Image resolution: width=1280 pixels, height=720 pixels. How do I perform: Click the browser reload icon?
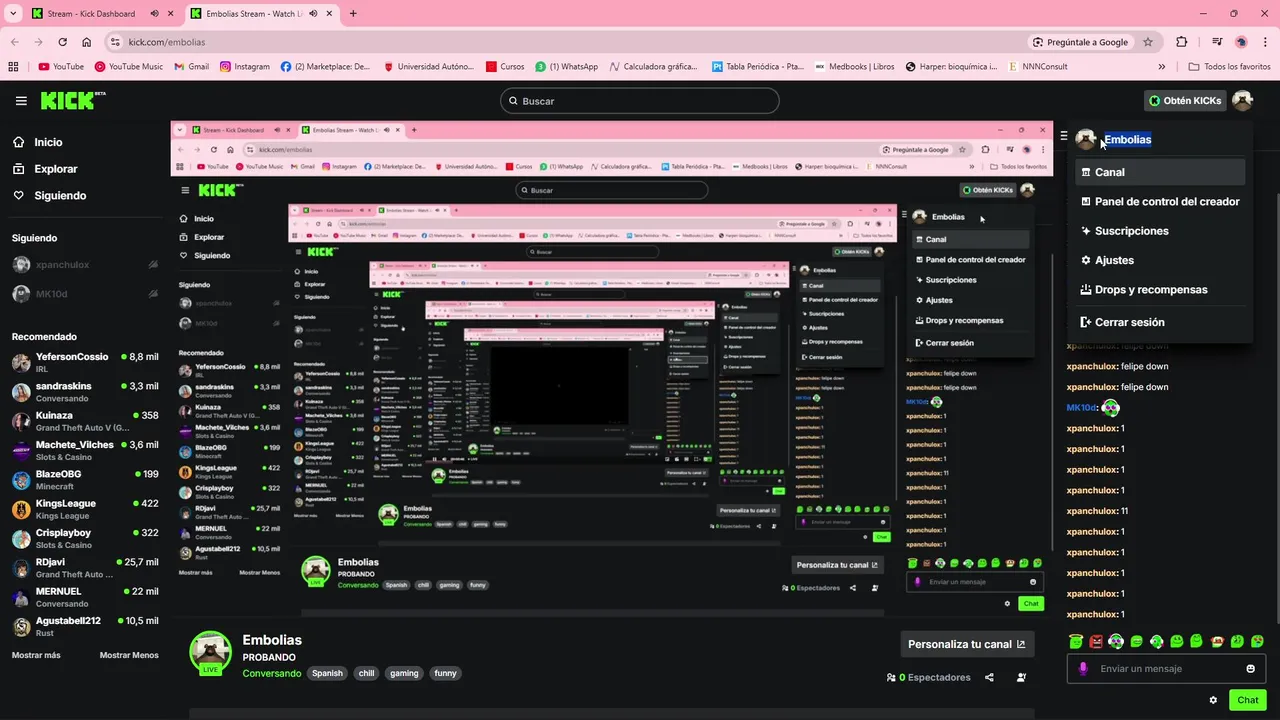[62, 42]
